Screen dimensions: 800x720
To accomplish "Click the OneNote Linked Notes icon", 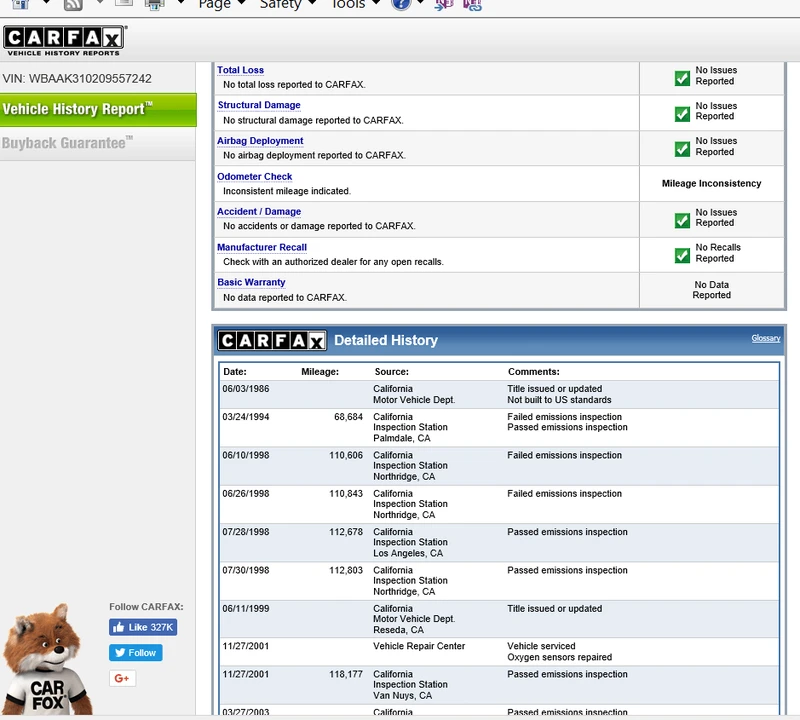I will (x=472, y=5).
